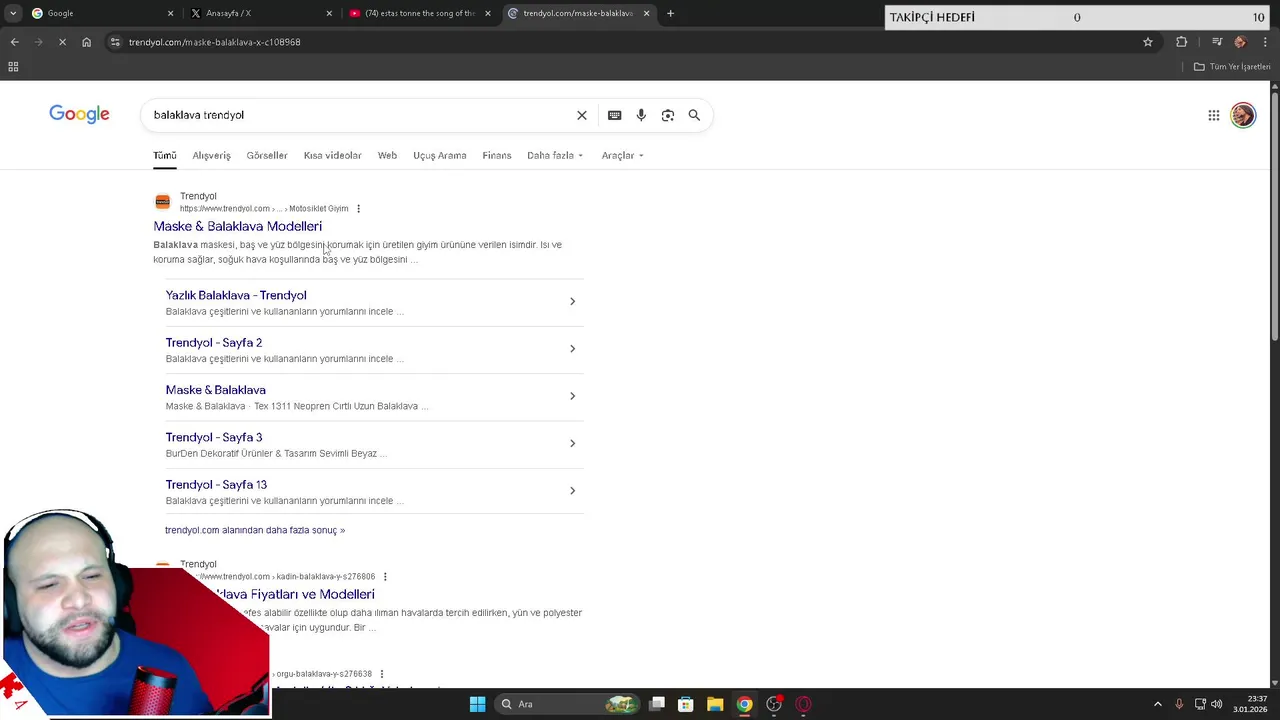
Task: Open the Tüm Yer İşaretleri bookmarks folder
Action: (x=1232, y=67)
